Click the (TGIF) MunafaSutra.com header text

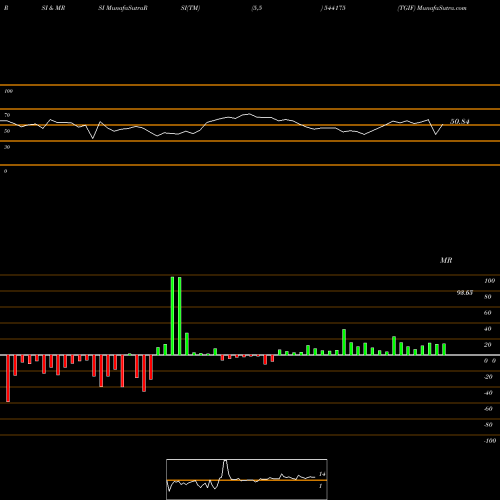432,8
